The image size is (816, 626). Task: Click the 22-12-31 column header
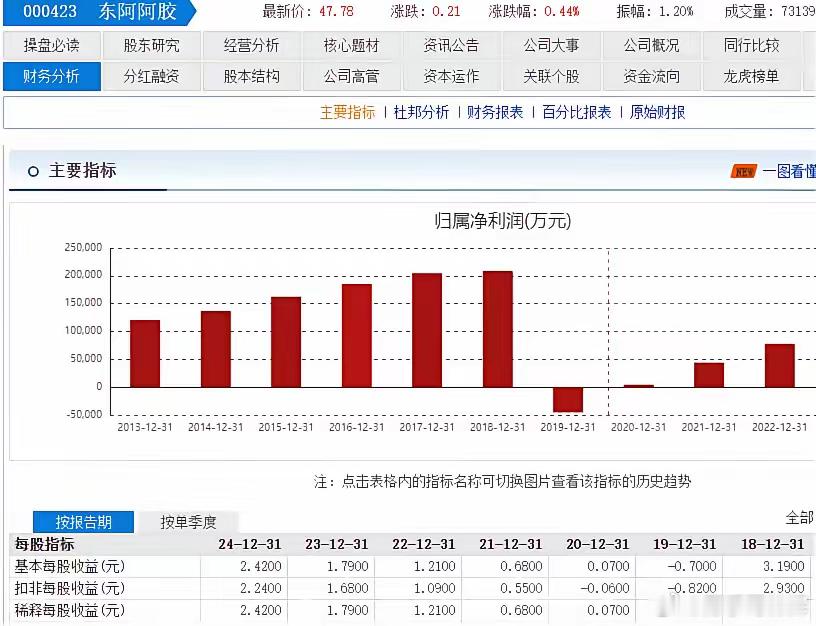coord(424,544)
